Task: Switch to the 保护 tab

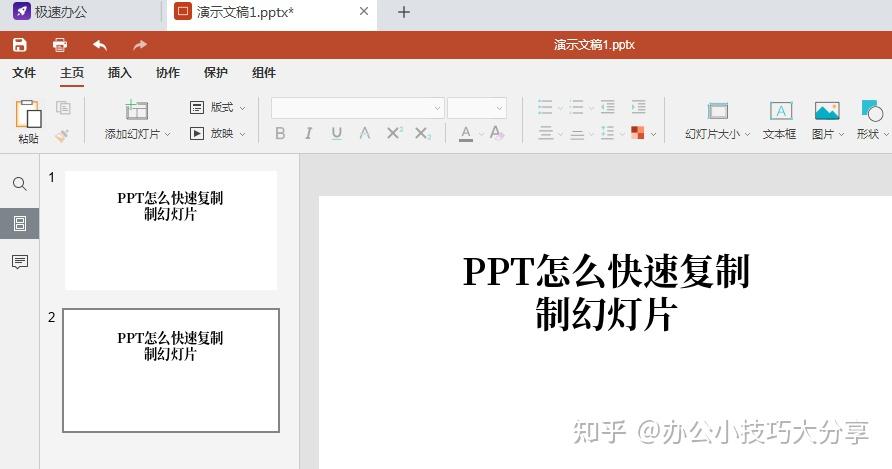Action: pos(216,73)
